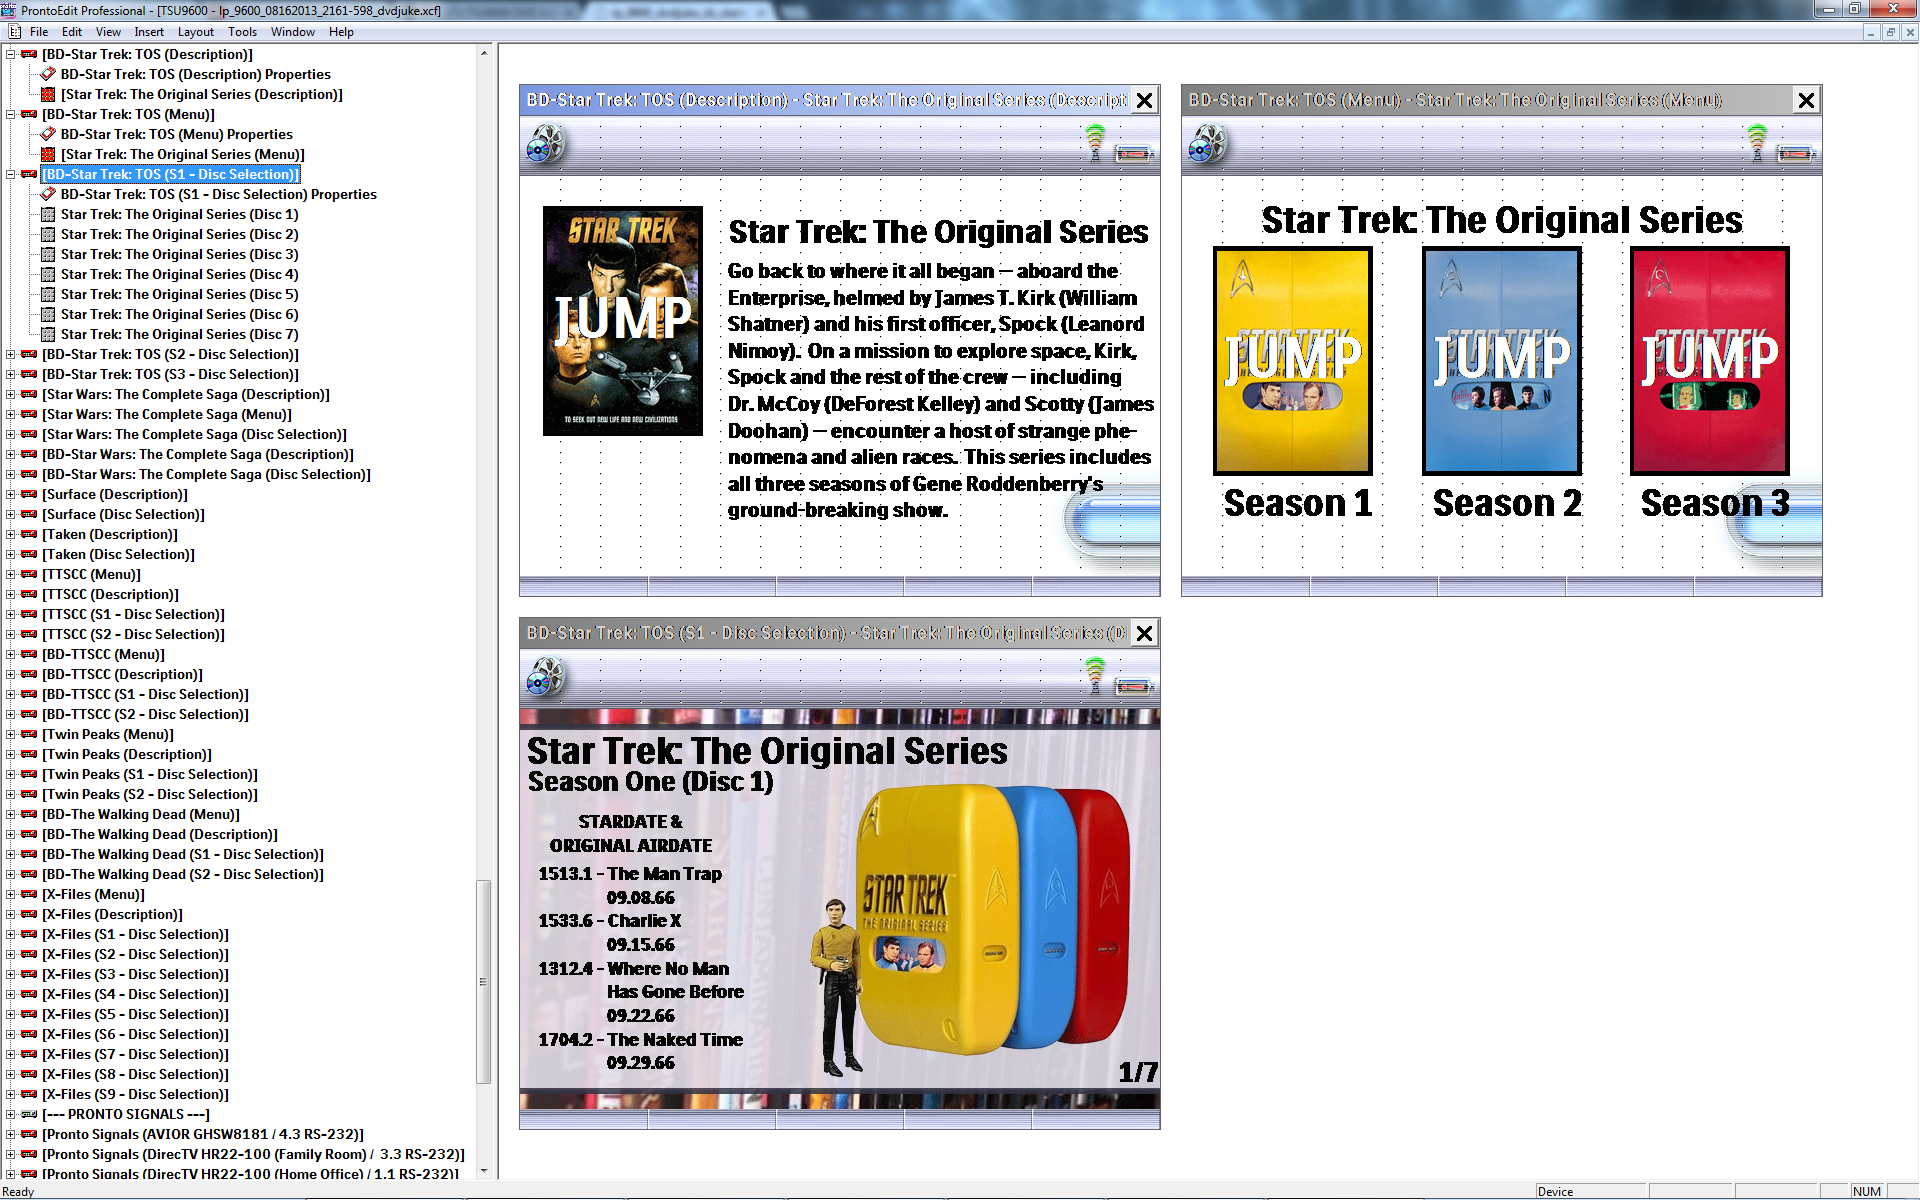Click the film reel icon in Disc Selection preview
The width and height of the screenshot is (1920, 1200).
[x=544, y=678]
